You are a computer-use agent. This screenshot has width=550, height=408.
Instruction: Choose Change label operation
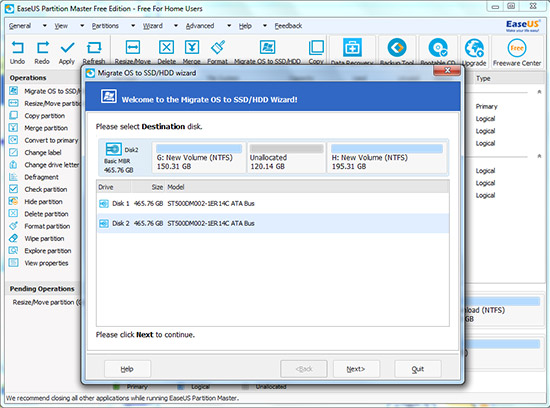coord(43,153)
